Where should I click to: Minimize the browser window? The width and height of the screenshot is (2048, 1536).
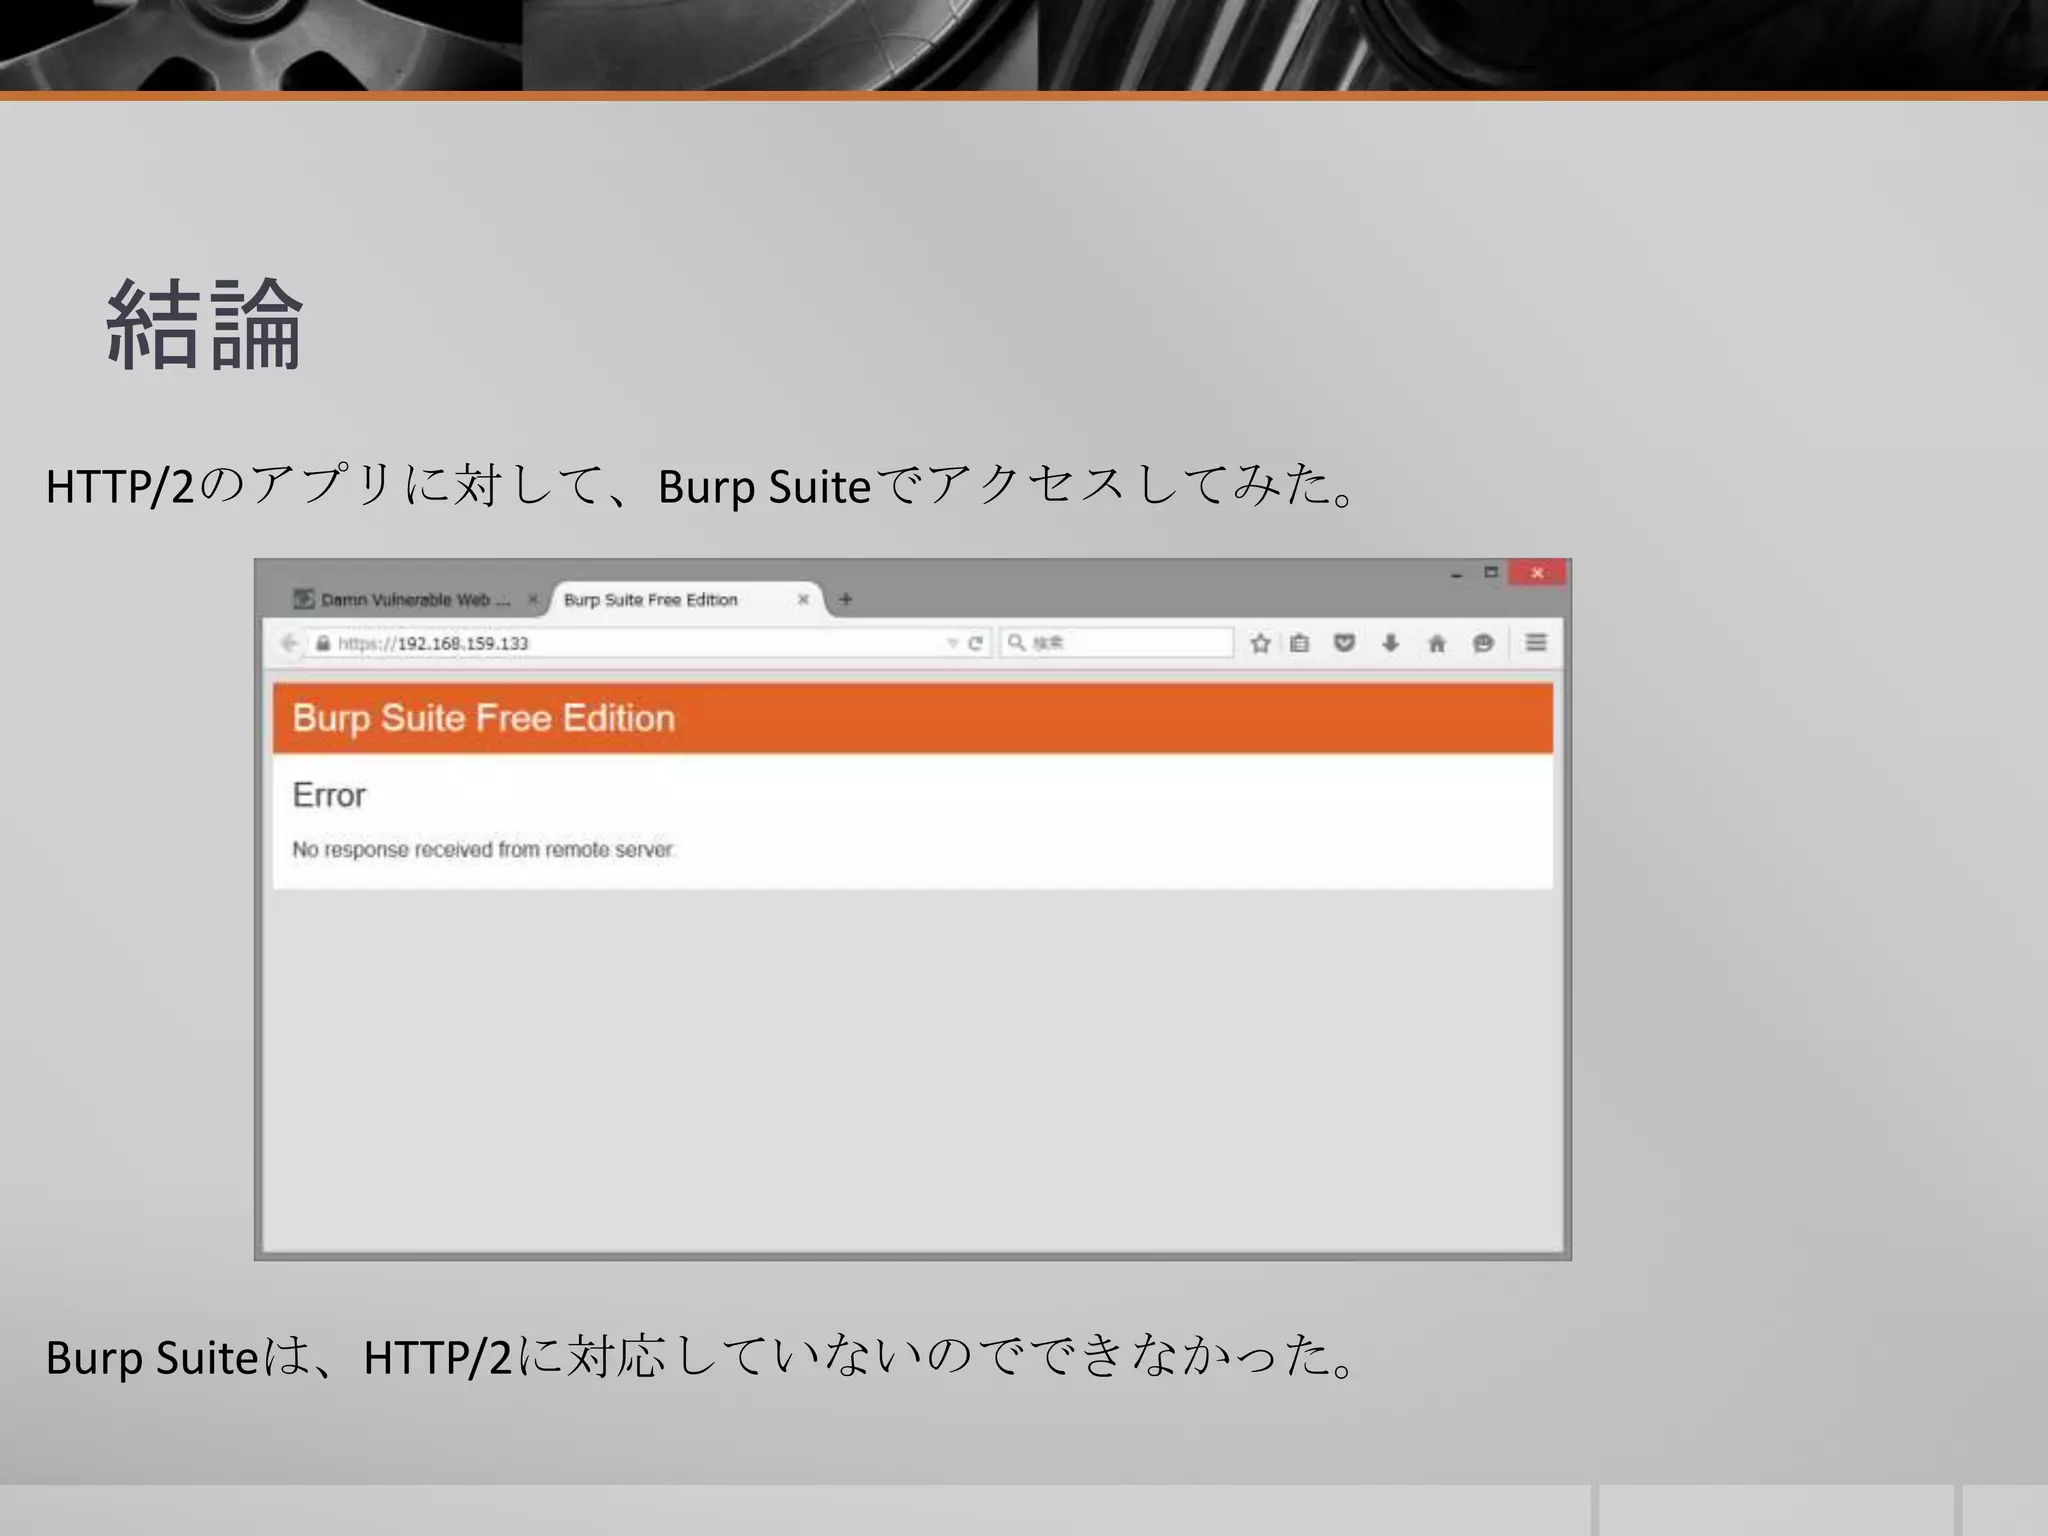1456,574
